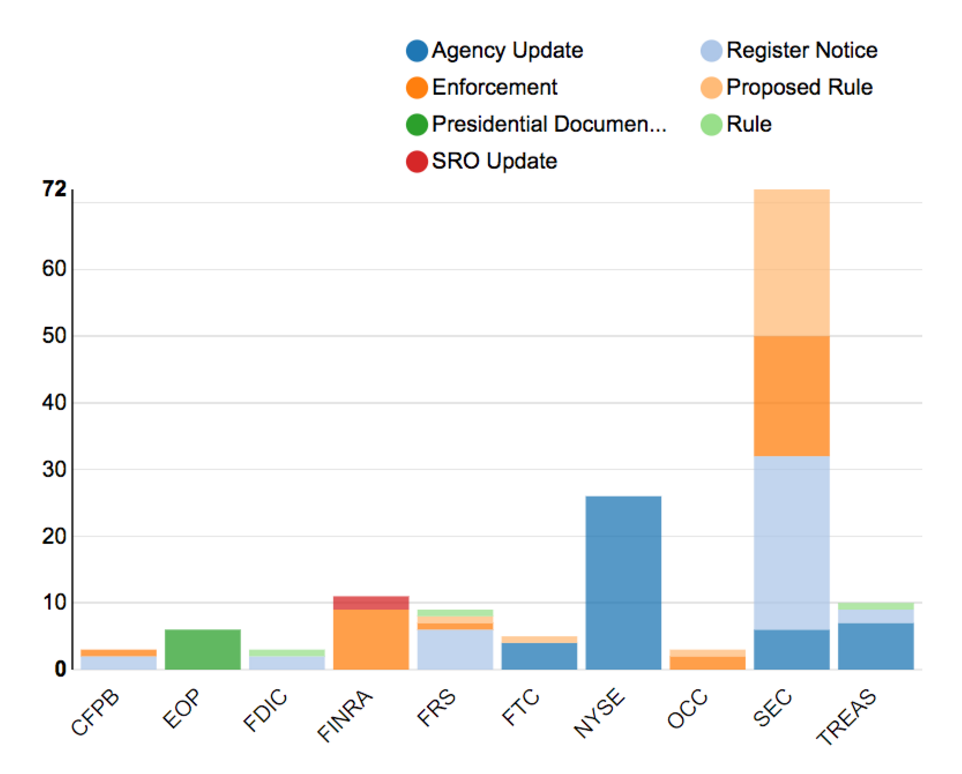
Task: Click the 'SEC' x-axis label
Action: (x=772, y=708)
